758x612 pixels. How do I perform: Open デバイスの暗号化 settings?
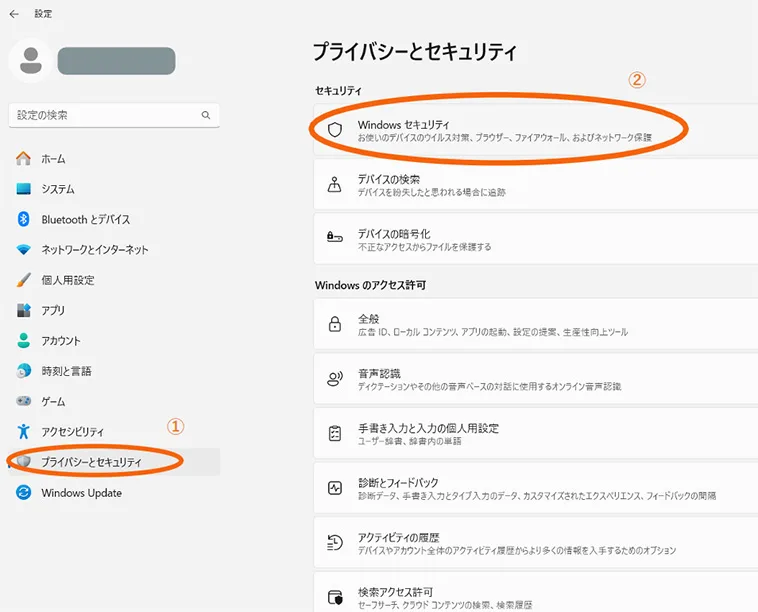[x=536, y=239]
